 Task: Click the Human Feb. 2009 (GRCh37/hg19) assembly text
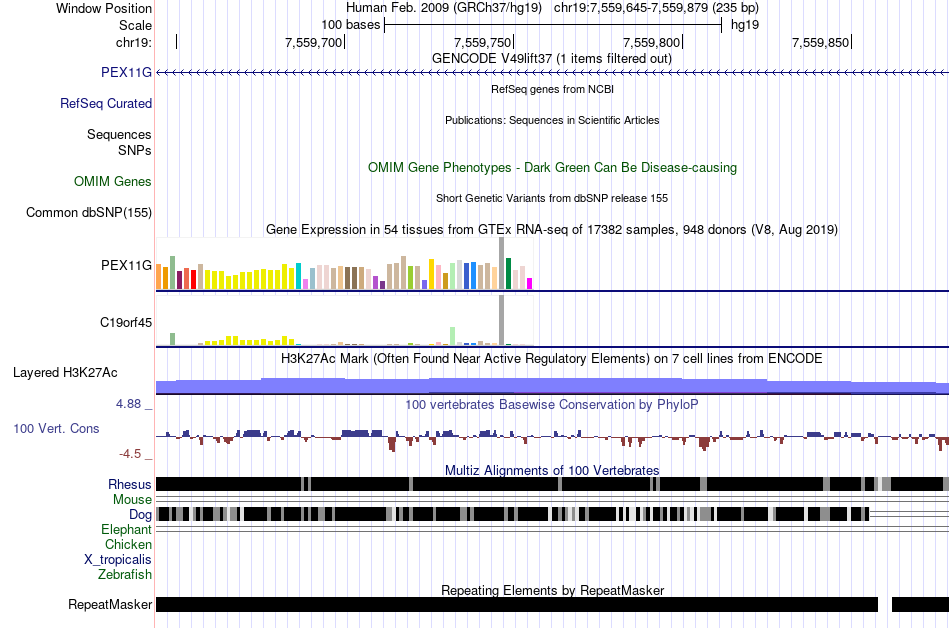point(443,8)
